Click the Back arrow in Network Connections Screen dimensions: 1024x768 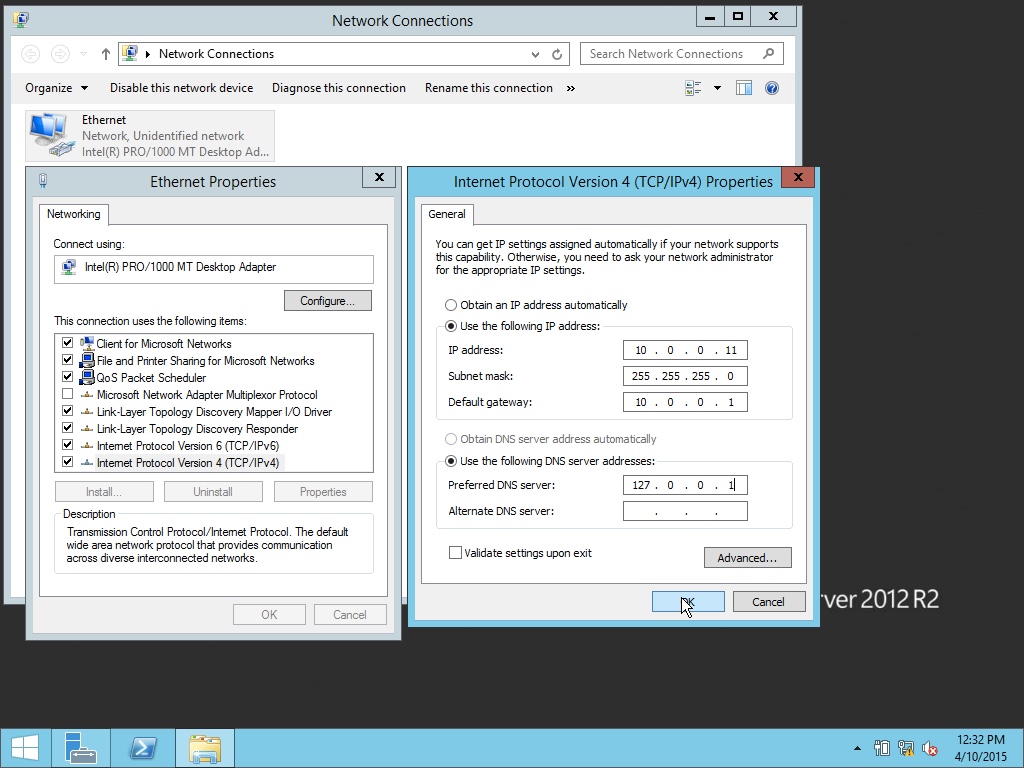pos(31,54)
